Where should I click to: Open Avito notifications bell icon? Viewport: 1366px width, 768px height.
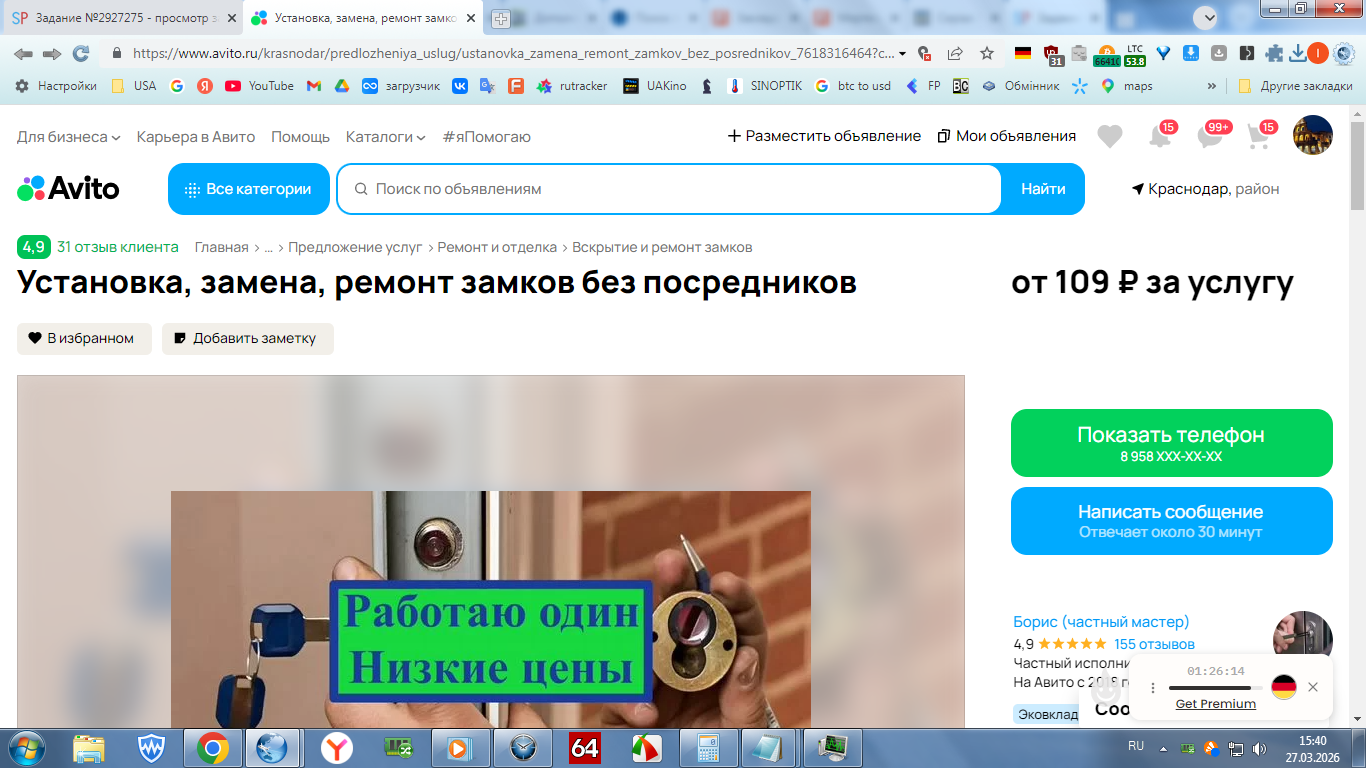(x=1160, y=136)
